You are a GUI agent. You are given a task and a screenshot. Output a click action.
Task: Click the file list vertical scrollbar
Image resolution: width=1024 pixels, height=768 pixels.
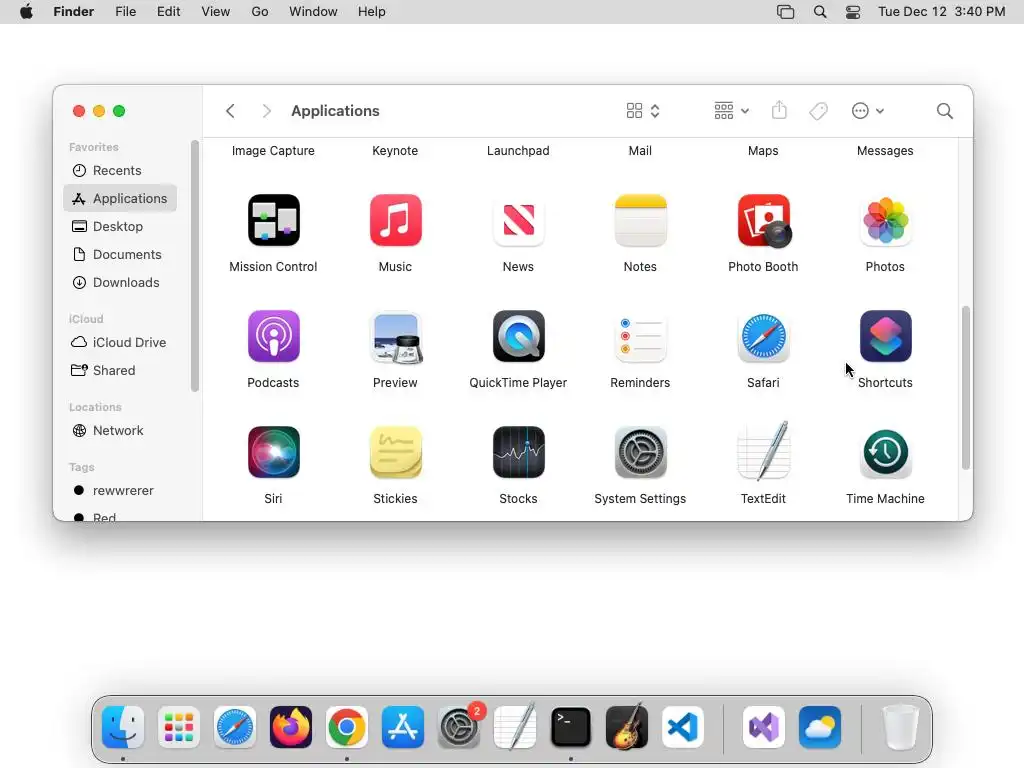966,387
